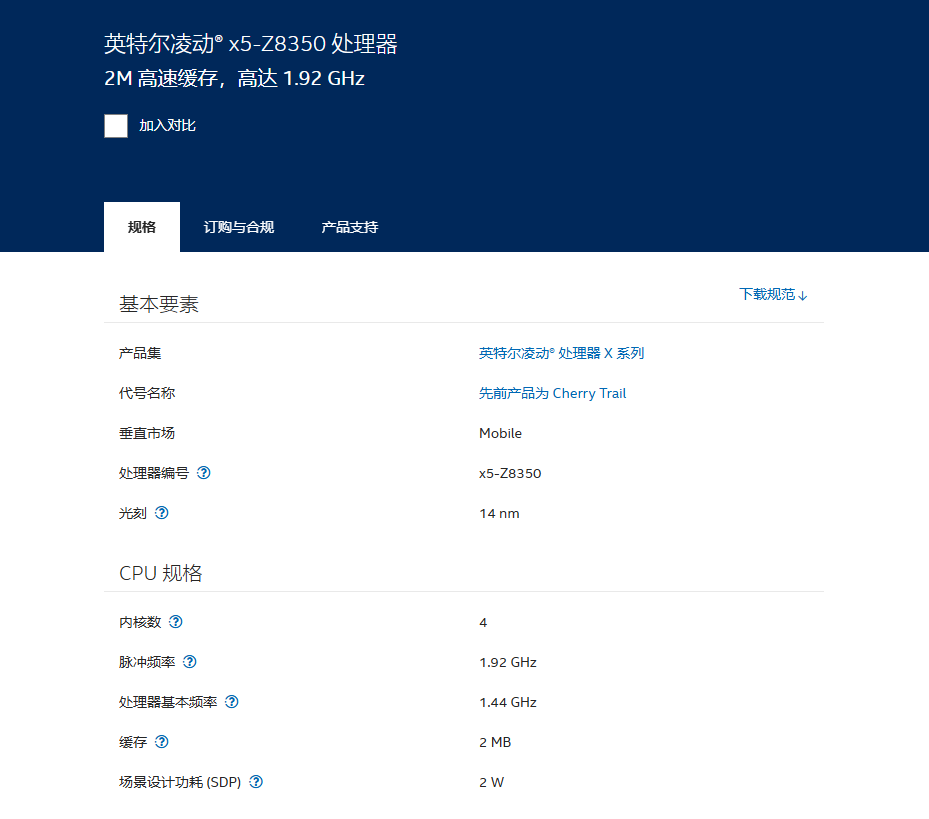Click the 1.44 GHz base frequency value
Viewport: 929px width, 819px height.
[508, 702]
